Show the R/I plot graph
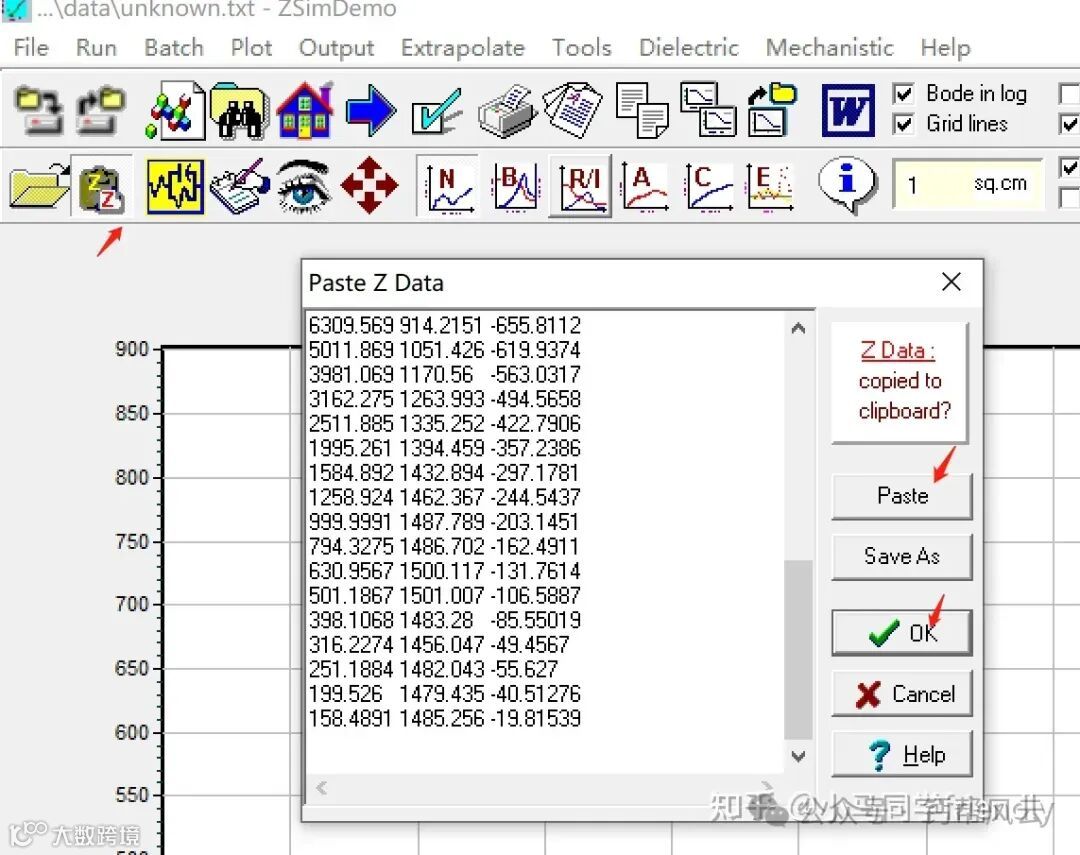The height and width of the screenshot is (855, 1080). point(581,187)
